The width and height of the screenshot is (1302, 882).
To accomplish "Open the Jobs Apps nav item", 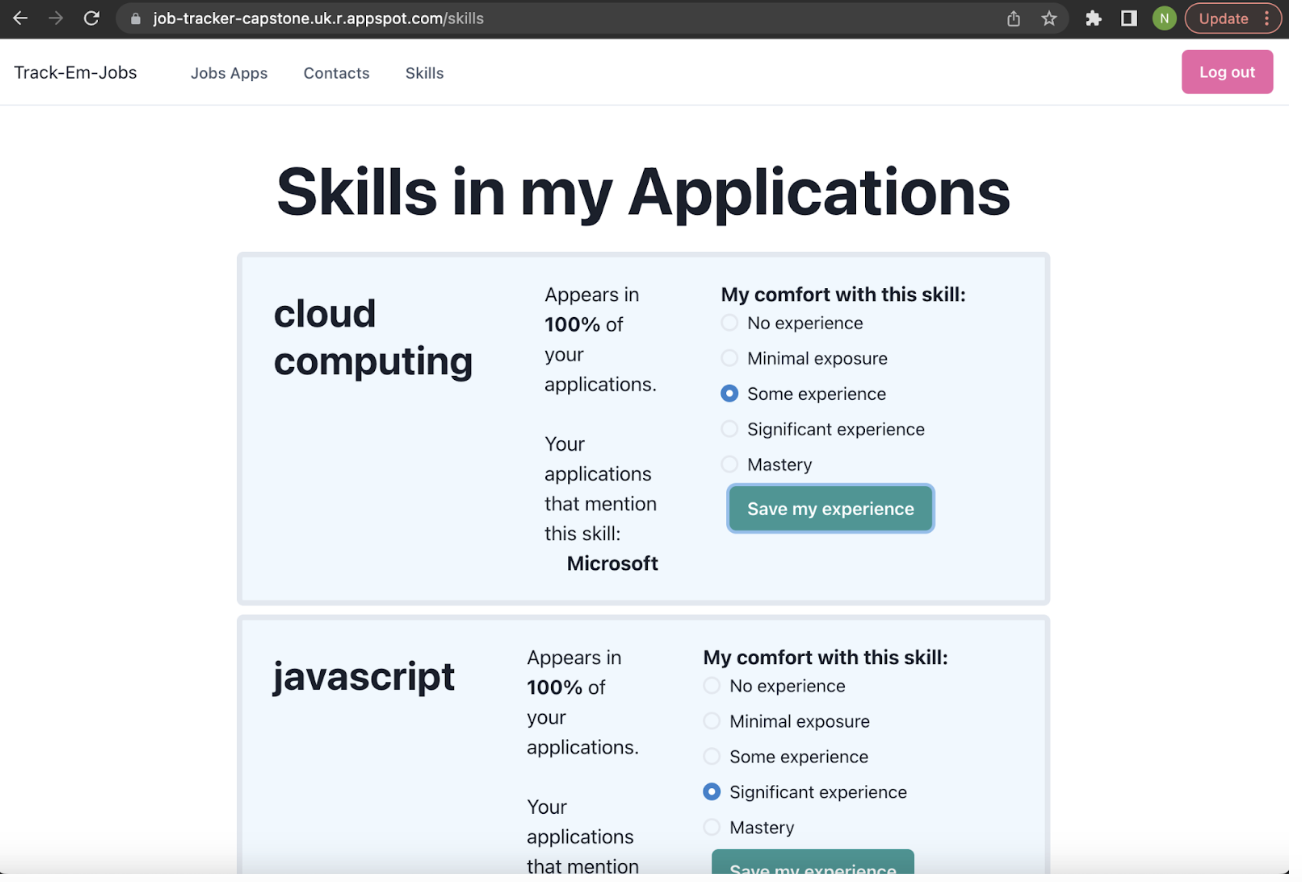I will 229,73.
